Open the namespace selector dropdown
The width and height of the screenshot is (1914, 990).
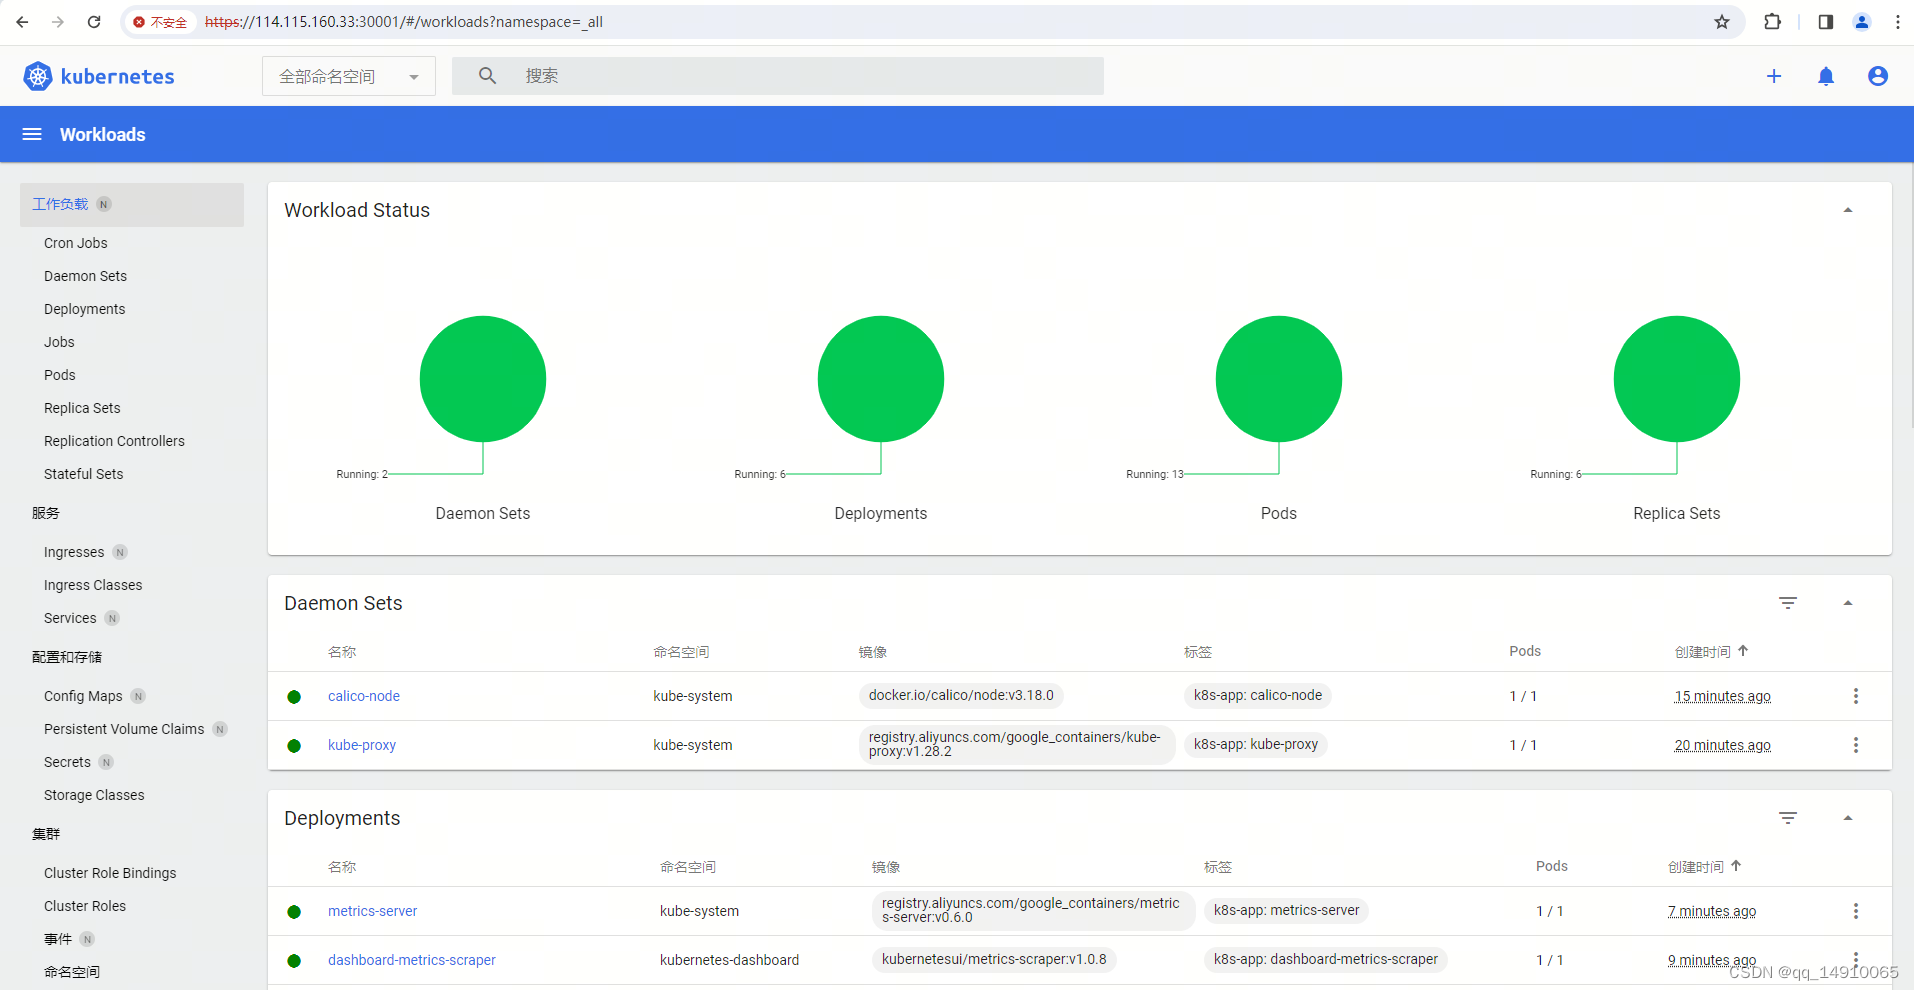point(349,76)
